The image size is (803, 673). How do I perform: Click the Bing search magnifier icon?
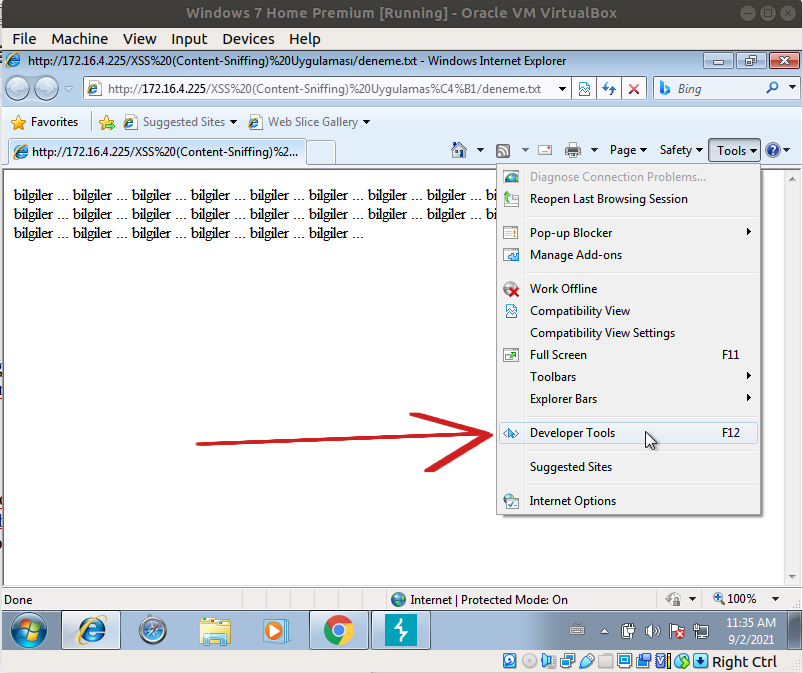point(772,88)
